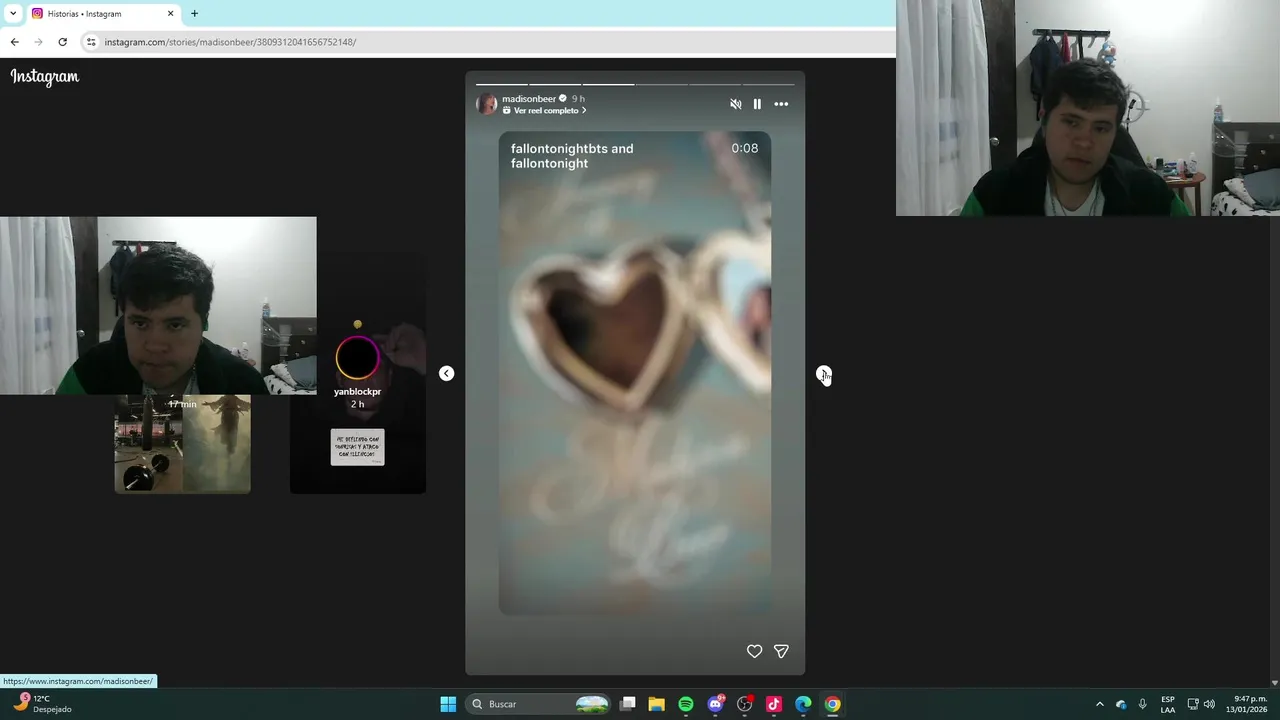The image size is (1280, 720).
Task: Open the story options three-dot menu
Action: (781, 104)
